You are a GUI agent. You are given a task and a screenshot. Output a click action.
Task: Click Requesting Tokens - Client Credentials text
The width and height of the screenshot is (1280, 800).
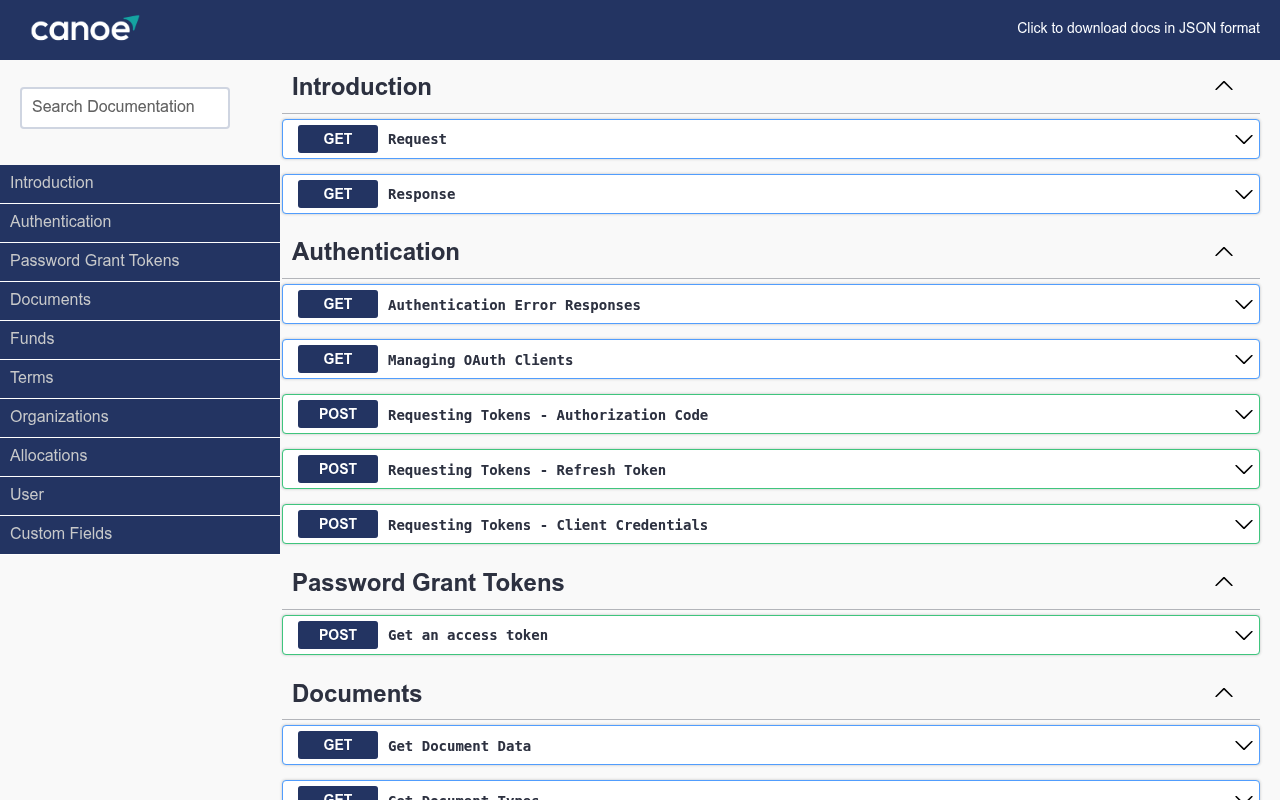tap(548, 525)
